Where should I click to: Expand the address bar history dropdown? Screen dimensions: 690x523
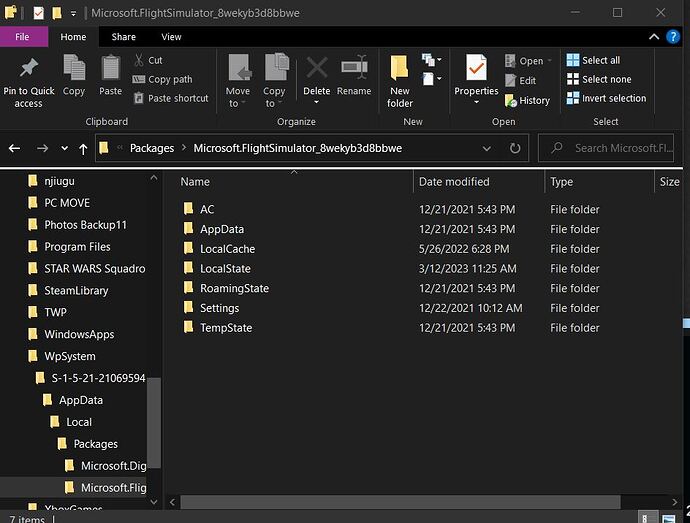click(x=487, y=148)
